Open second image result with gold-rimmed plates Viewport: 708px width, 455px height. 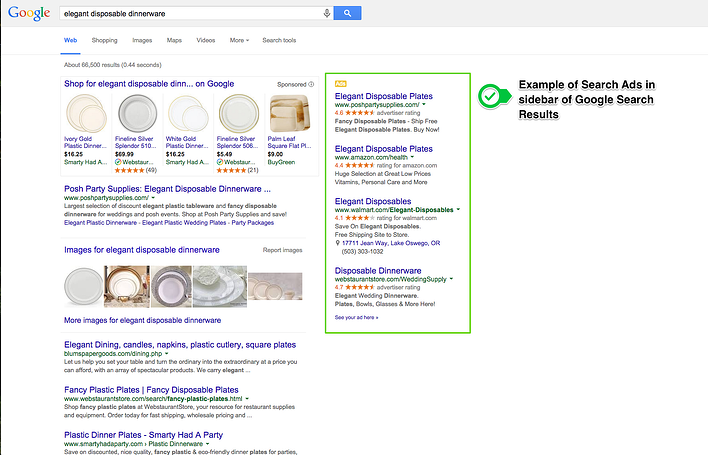pos(126,286)
